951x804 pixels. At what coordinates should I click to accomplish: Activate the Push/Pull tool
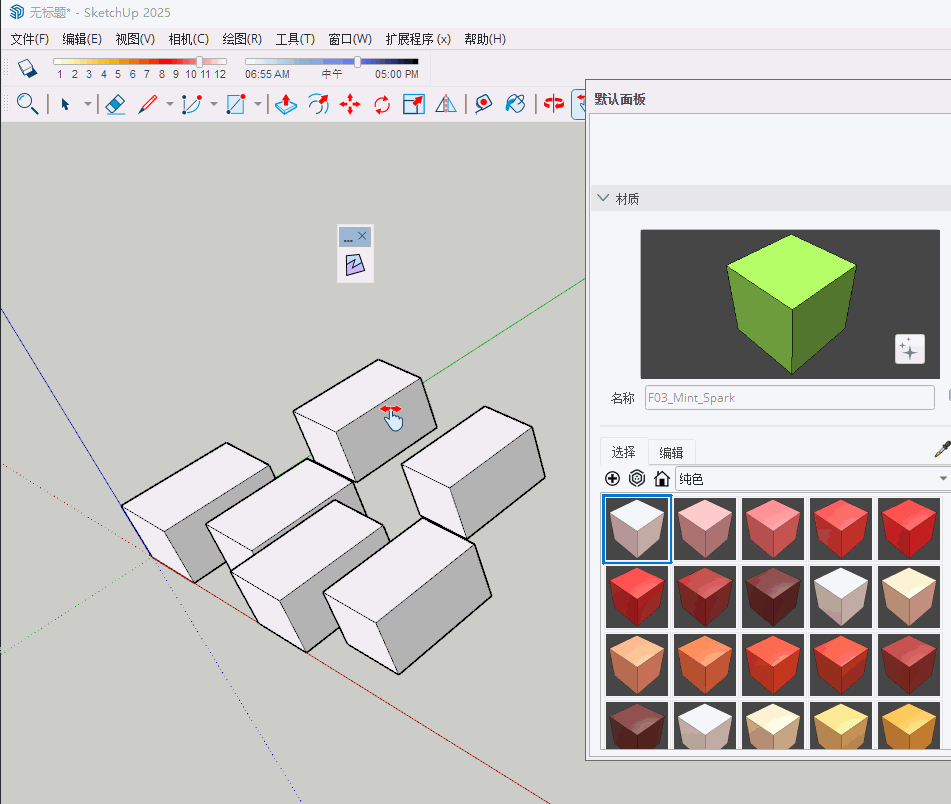[x=286, y=104]
